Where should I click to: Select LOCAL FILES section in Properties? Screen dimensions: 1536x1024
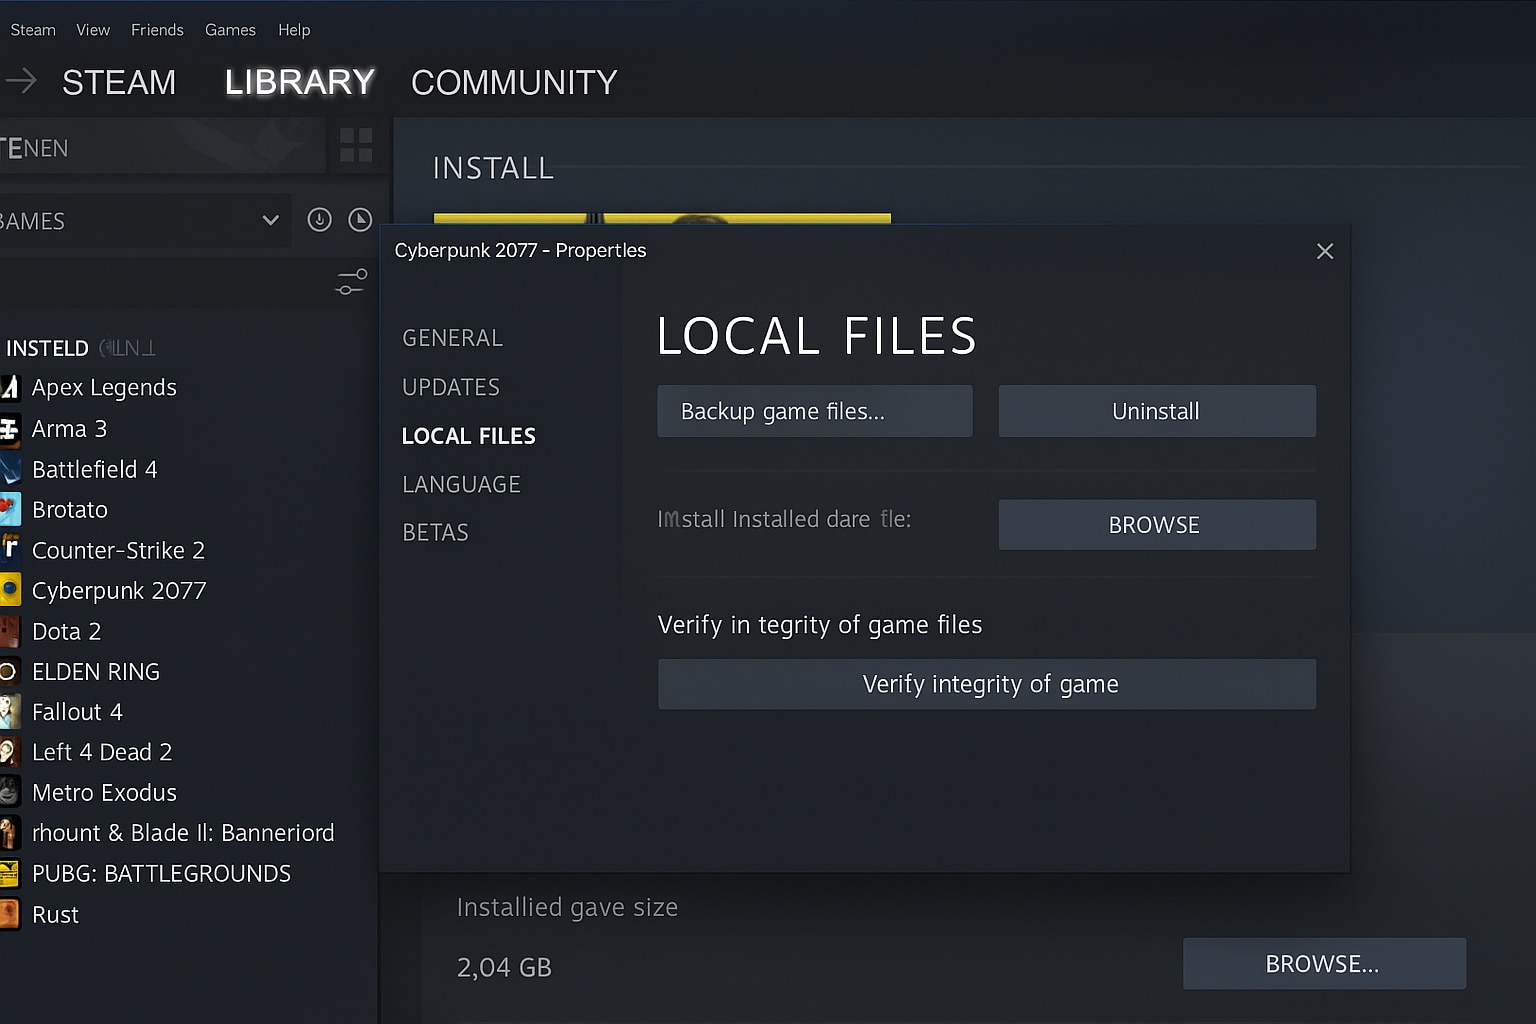(x=468, y=436)
